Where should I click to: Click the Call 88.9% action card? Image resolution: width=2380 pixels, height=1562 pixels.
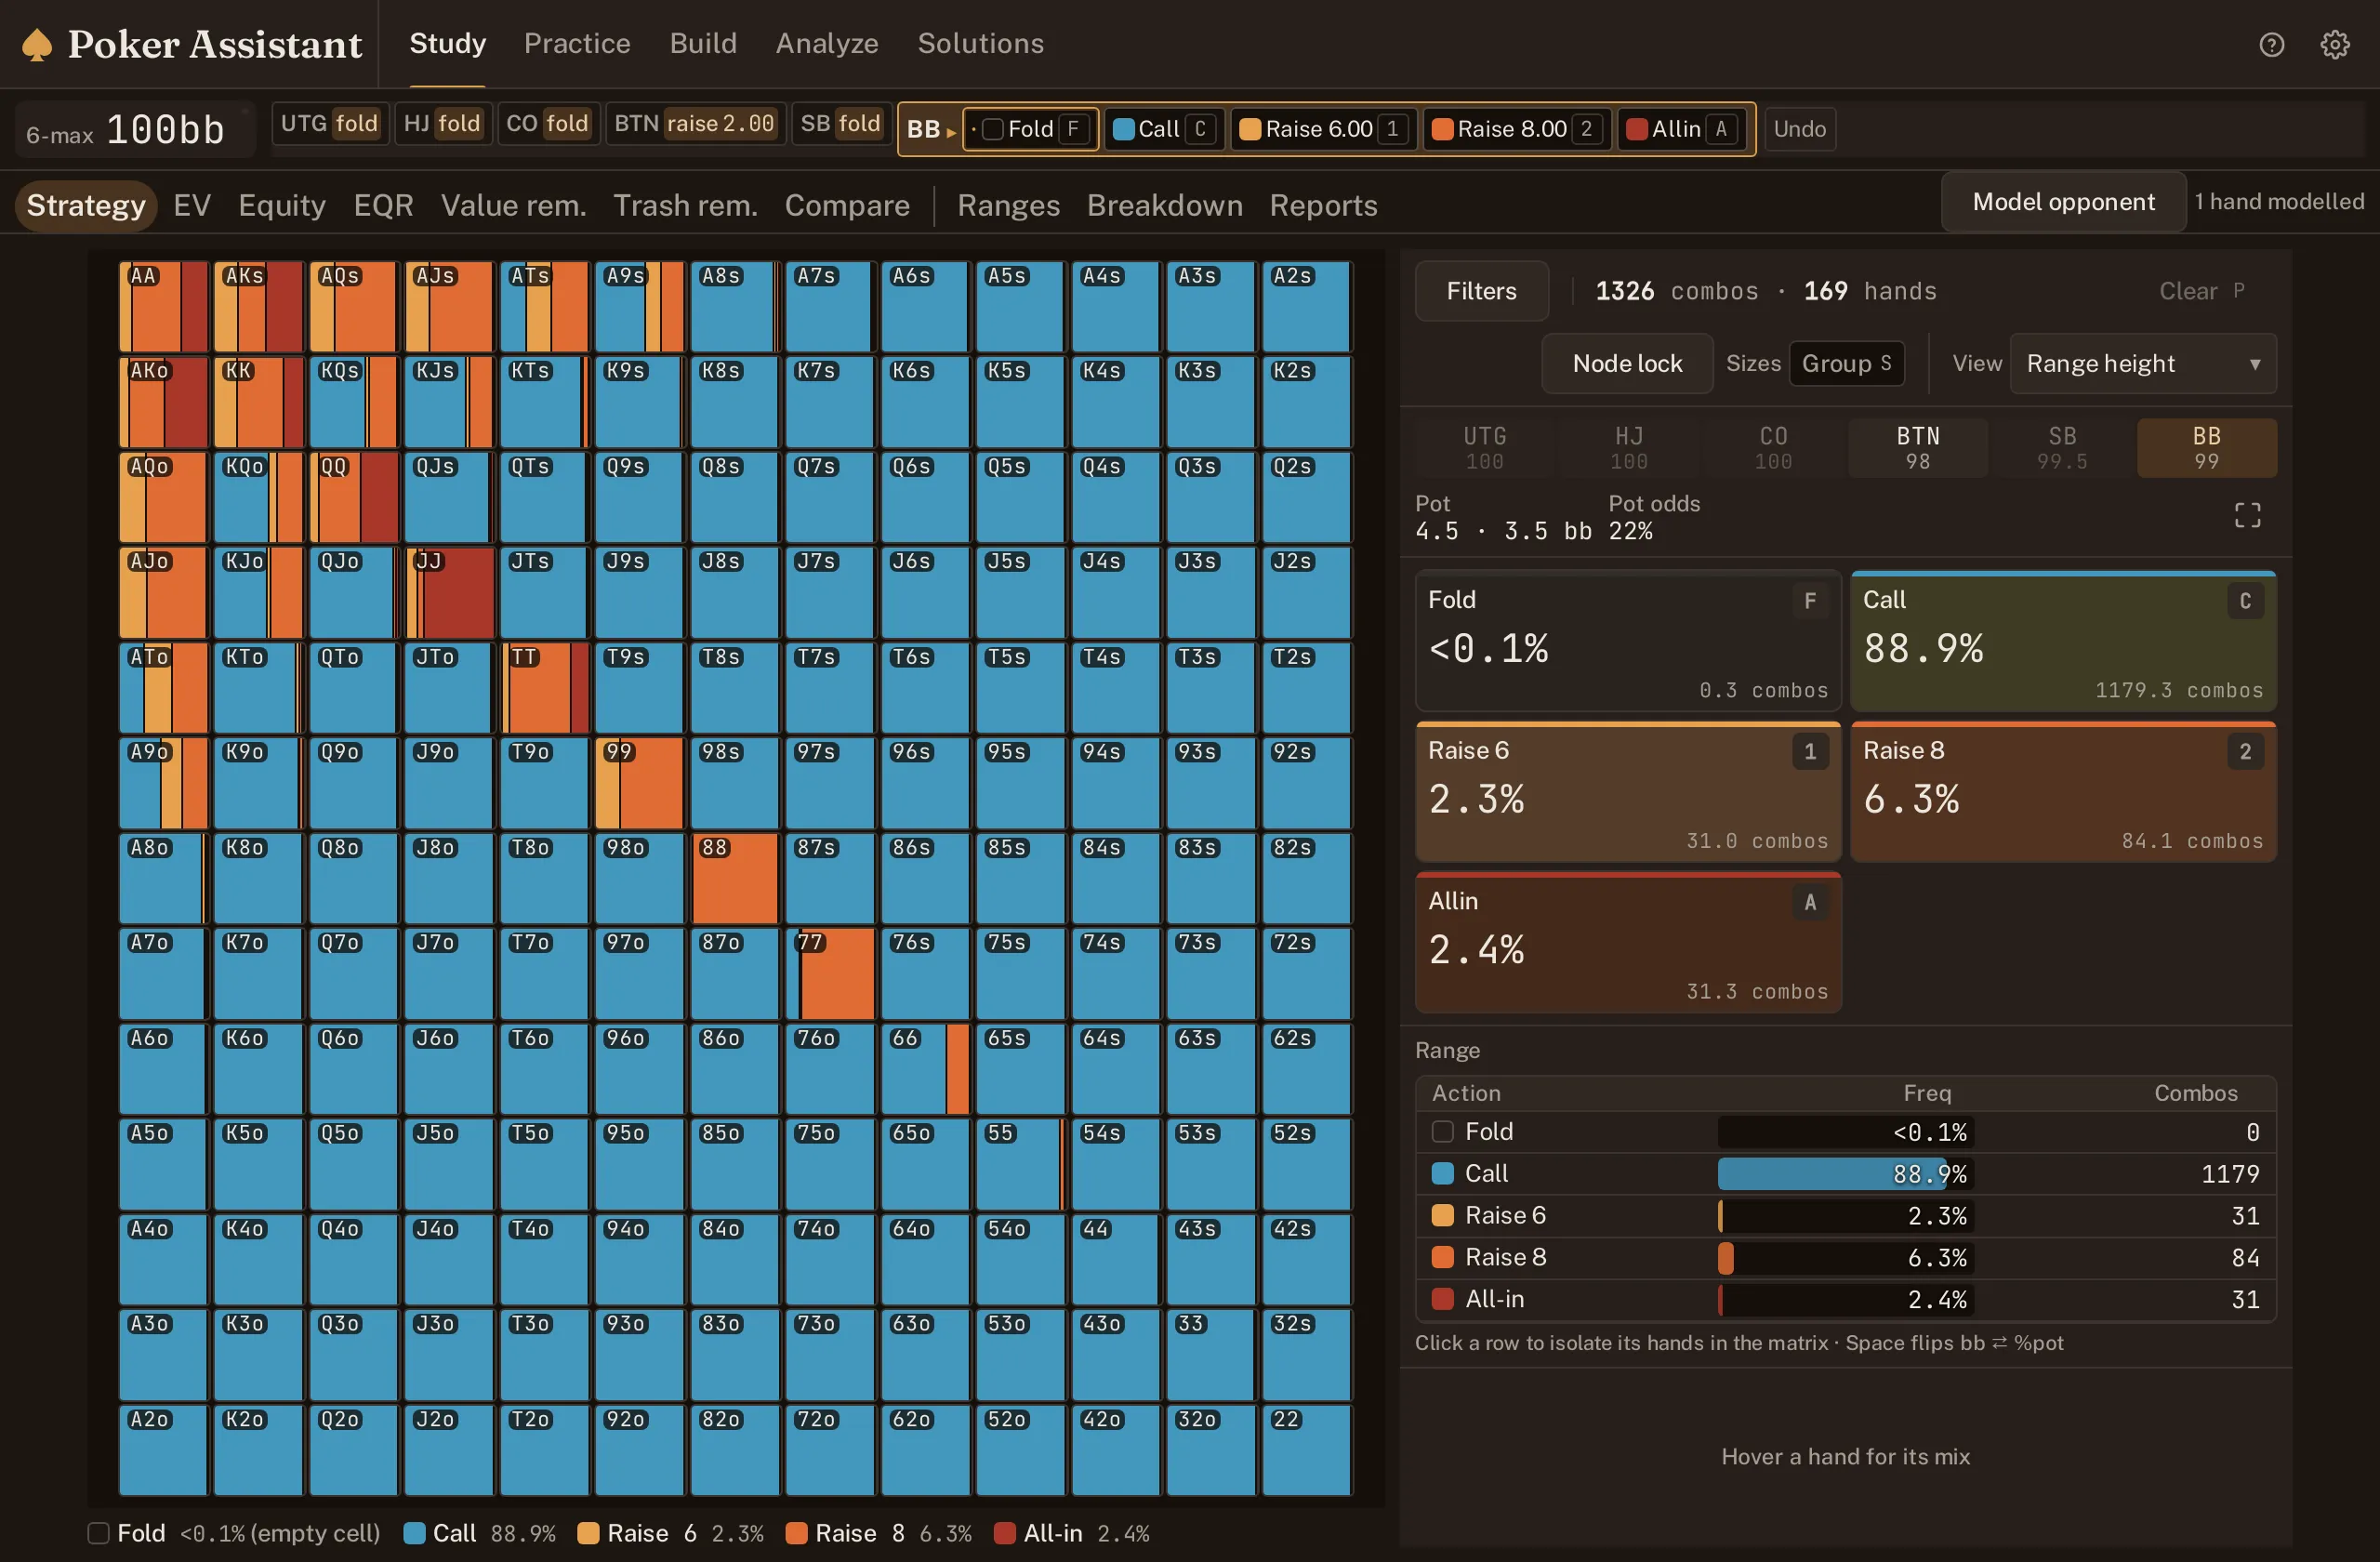[2063, 641]
